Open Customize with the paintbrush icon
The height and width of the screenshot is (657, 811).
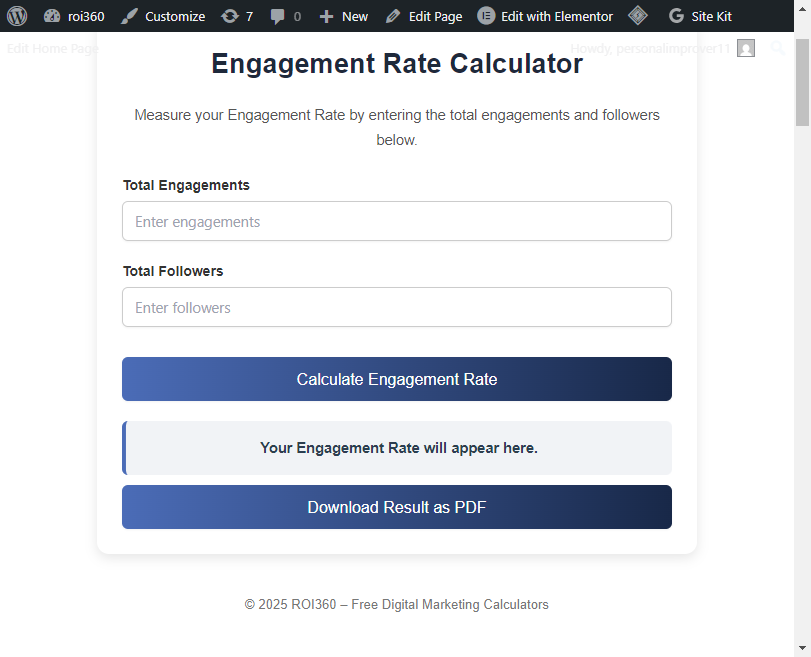click(129, 16)
